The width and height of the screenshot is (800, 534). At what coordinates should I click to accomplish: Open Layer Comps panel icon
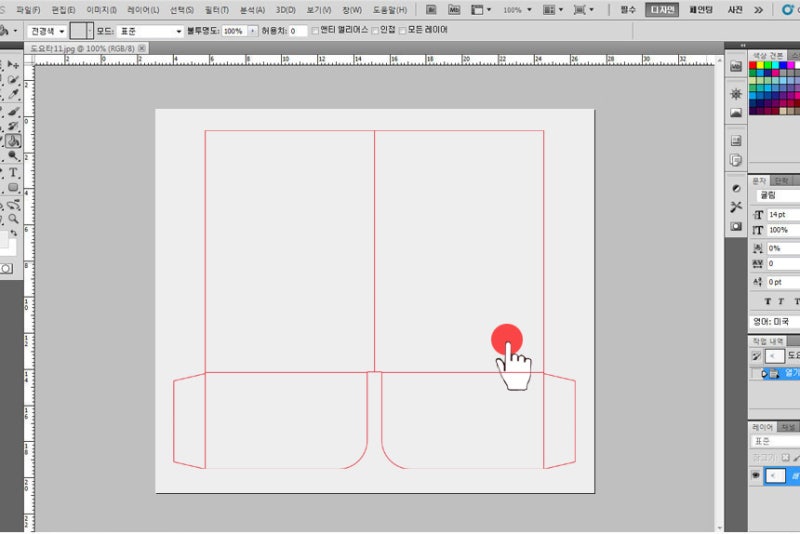pos(736,141)
